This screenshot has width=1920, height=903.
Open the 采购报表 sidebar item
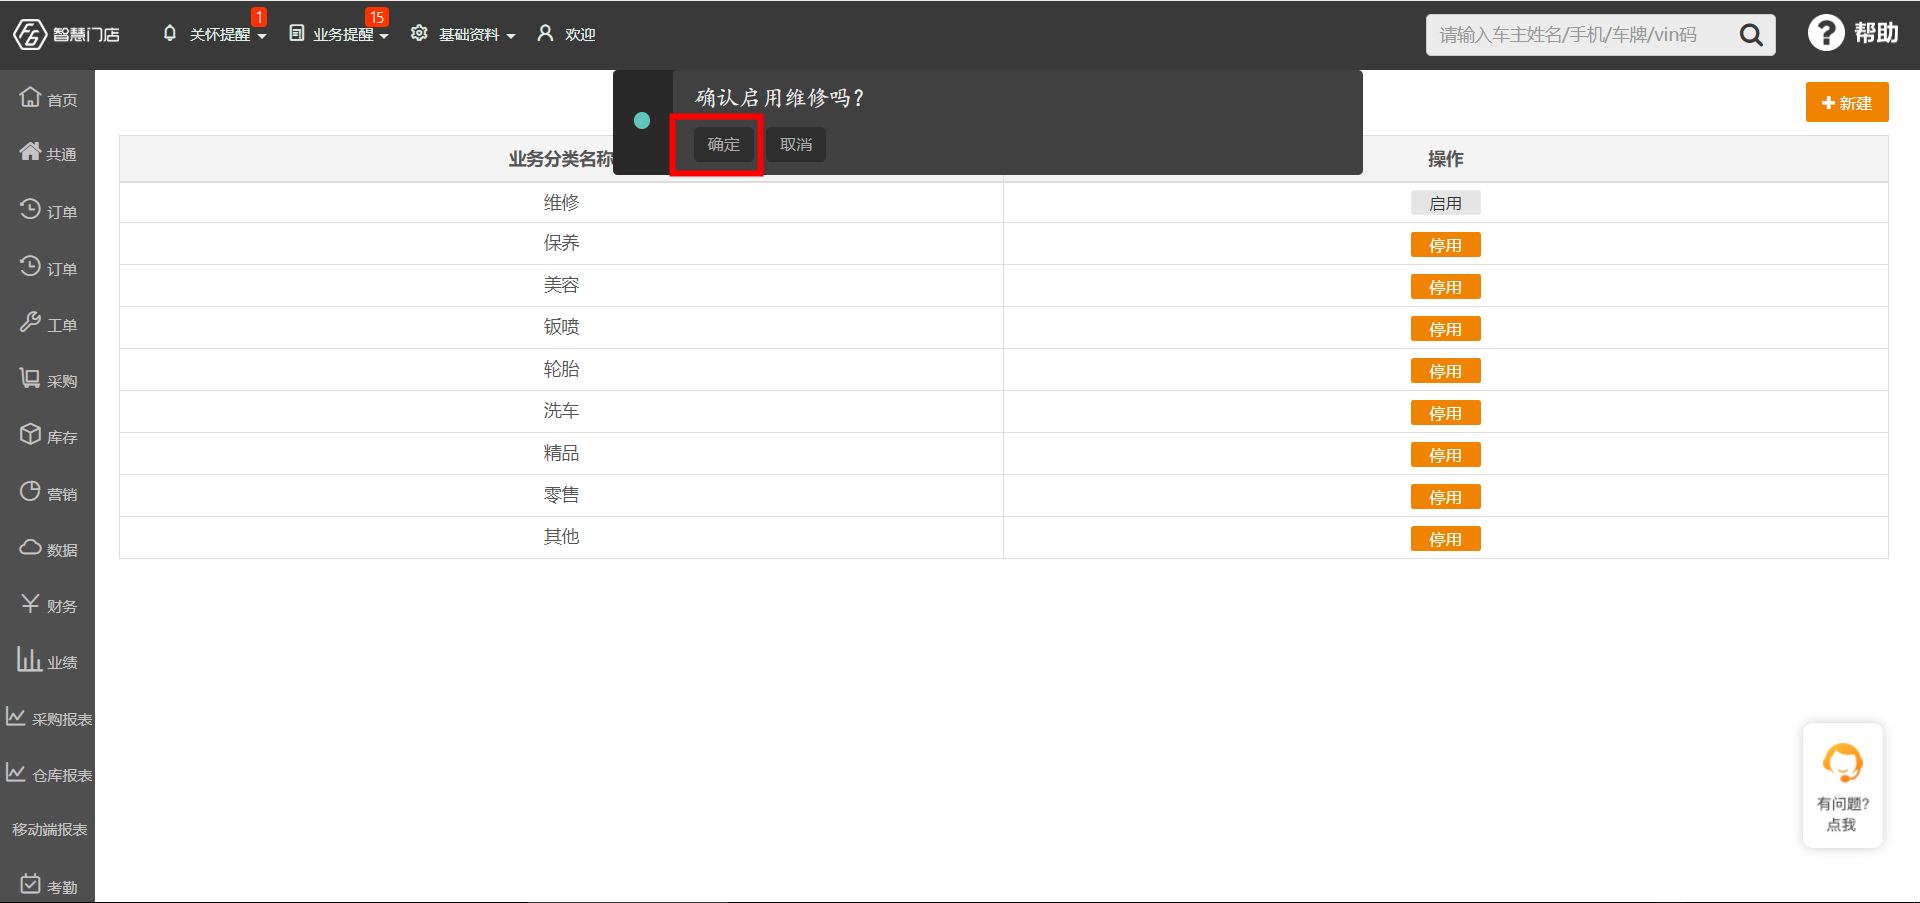pos(48,718)
